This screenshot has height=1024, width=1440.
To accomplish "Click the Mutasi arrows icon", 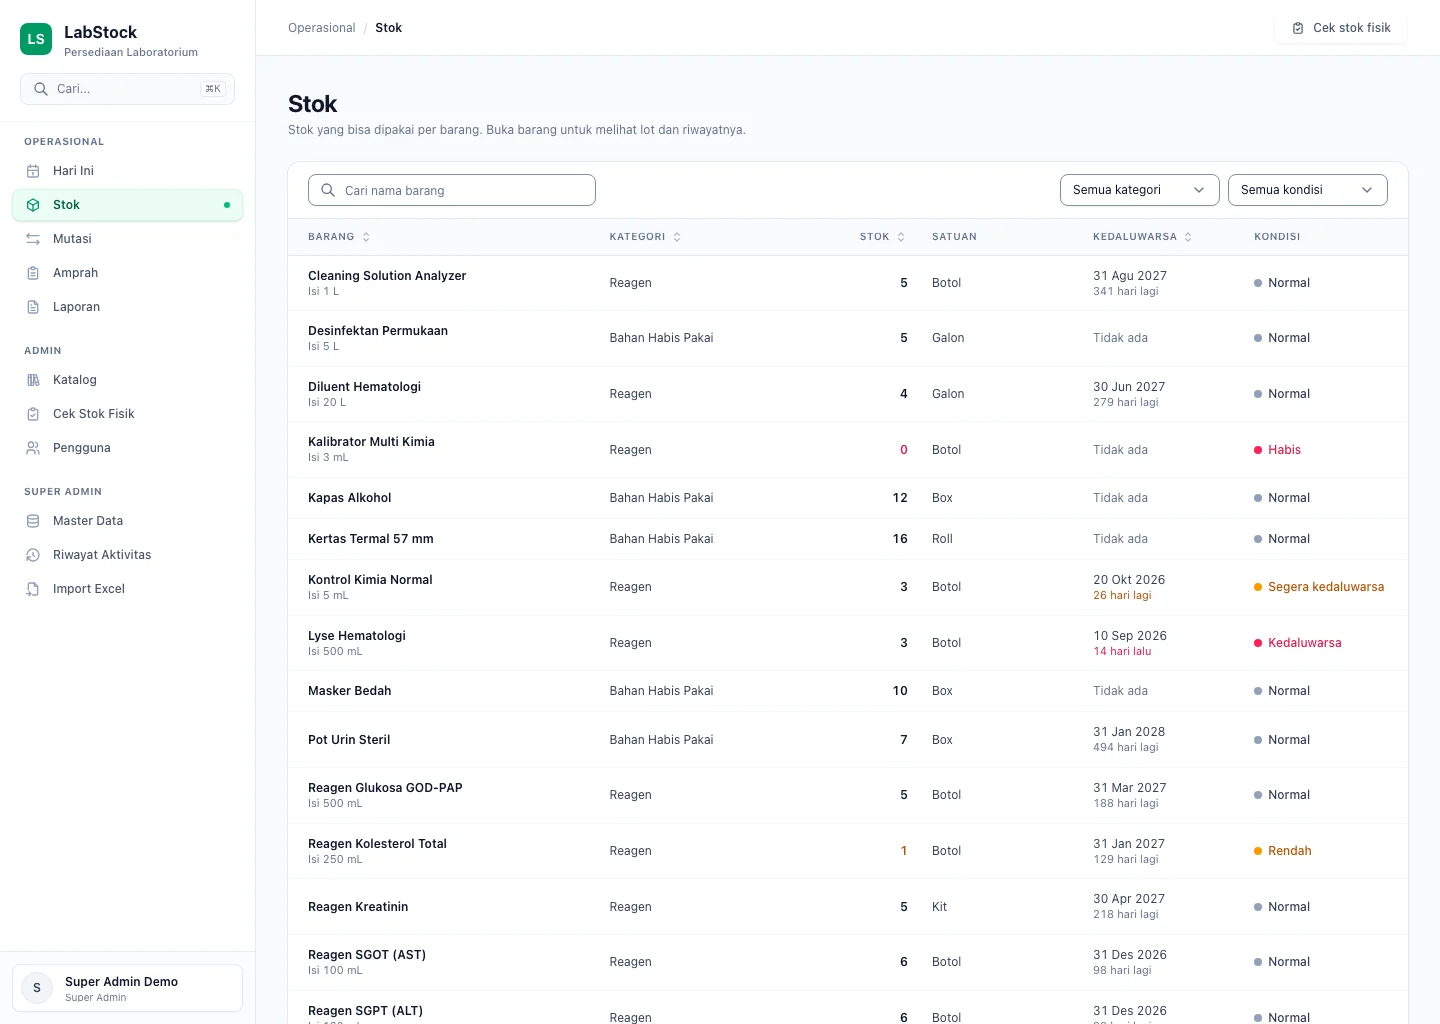I will point(33,239).
